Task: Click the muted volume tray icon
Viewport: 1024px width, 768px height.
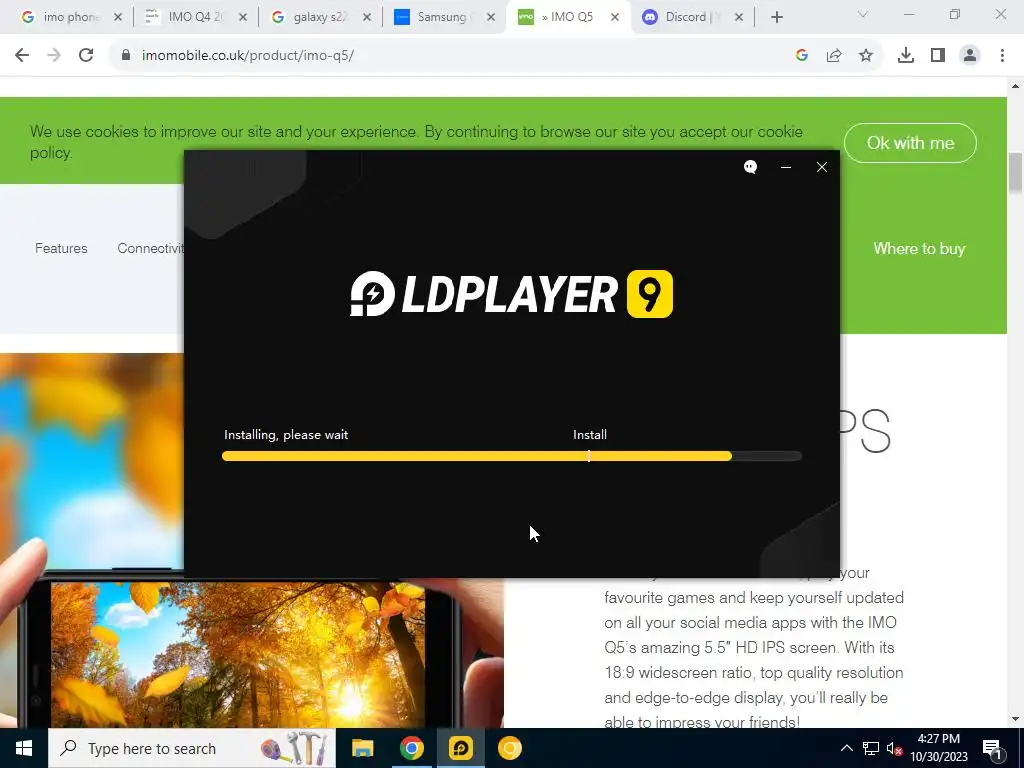Action: coord(894,748)
